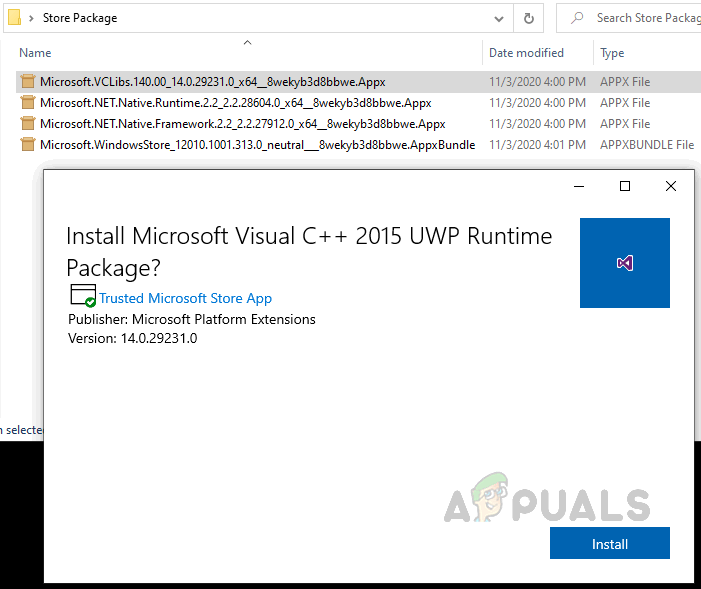Expand the address bar history dropdown
Image resolution: width=701 pixels, height=589 pixels.
498,18
